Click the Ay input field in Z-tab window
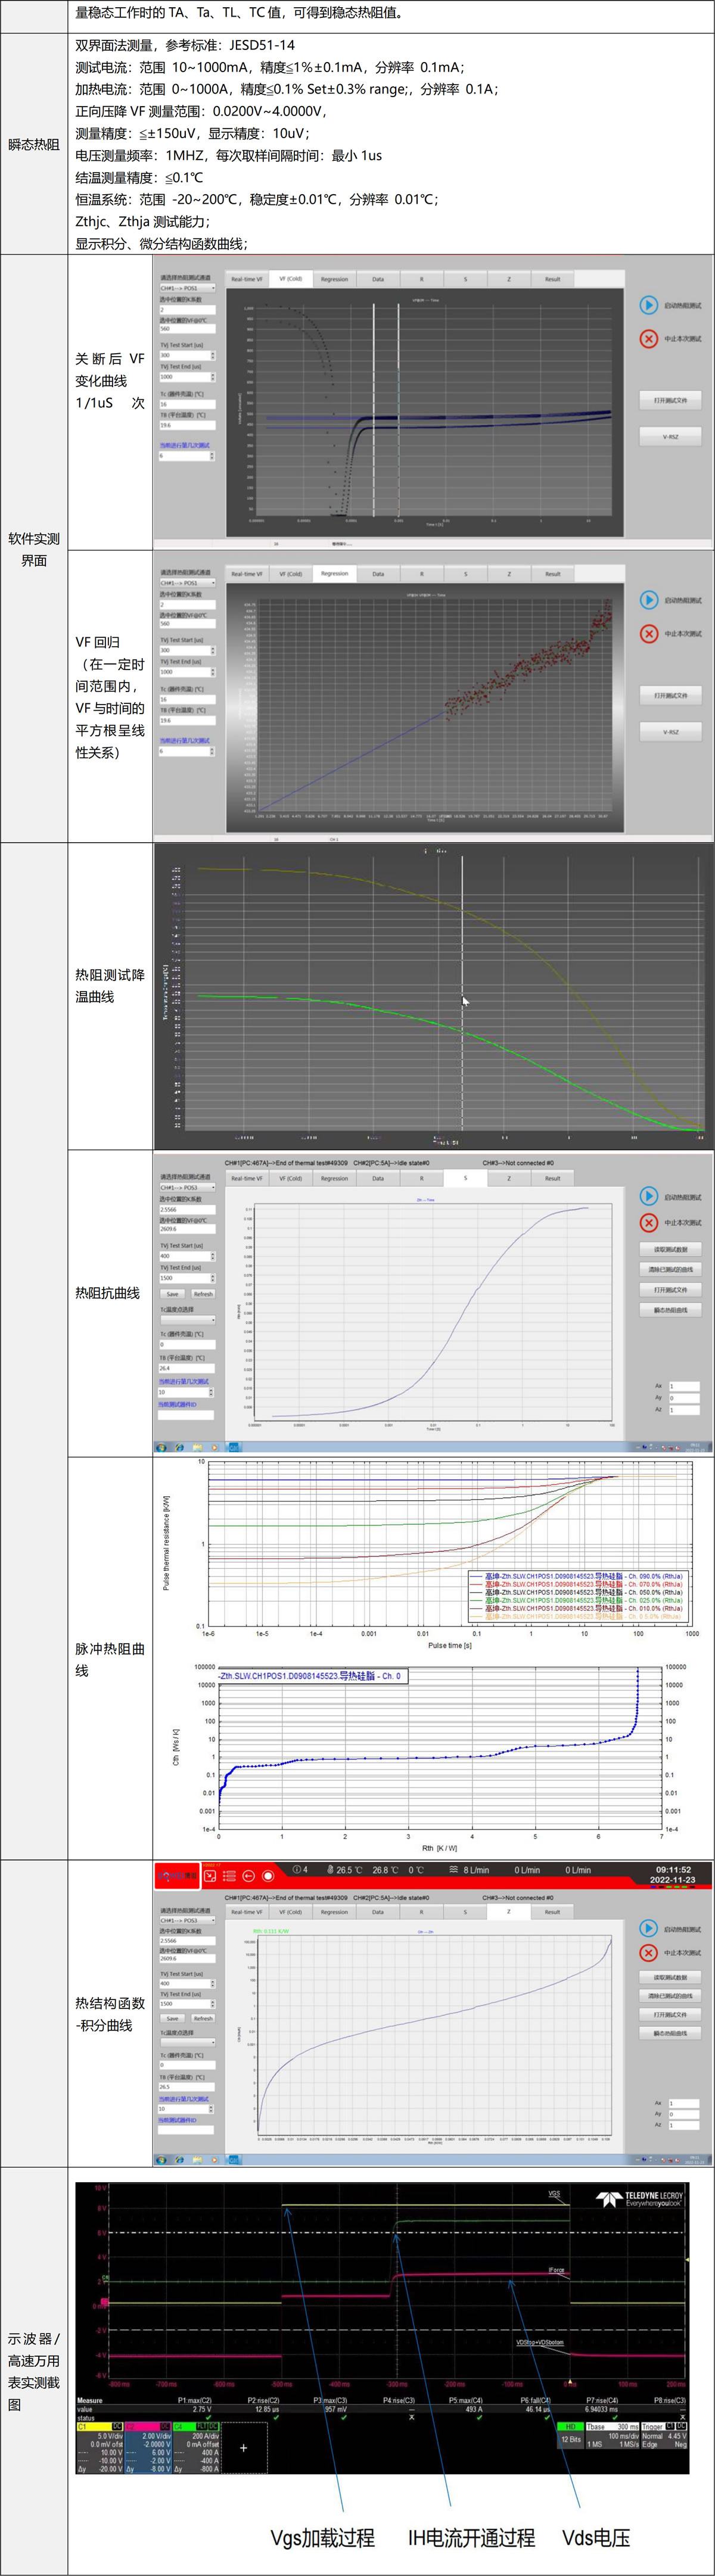The height and width of the screenshot is (2576, 715). tap(684, 2114)
